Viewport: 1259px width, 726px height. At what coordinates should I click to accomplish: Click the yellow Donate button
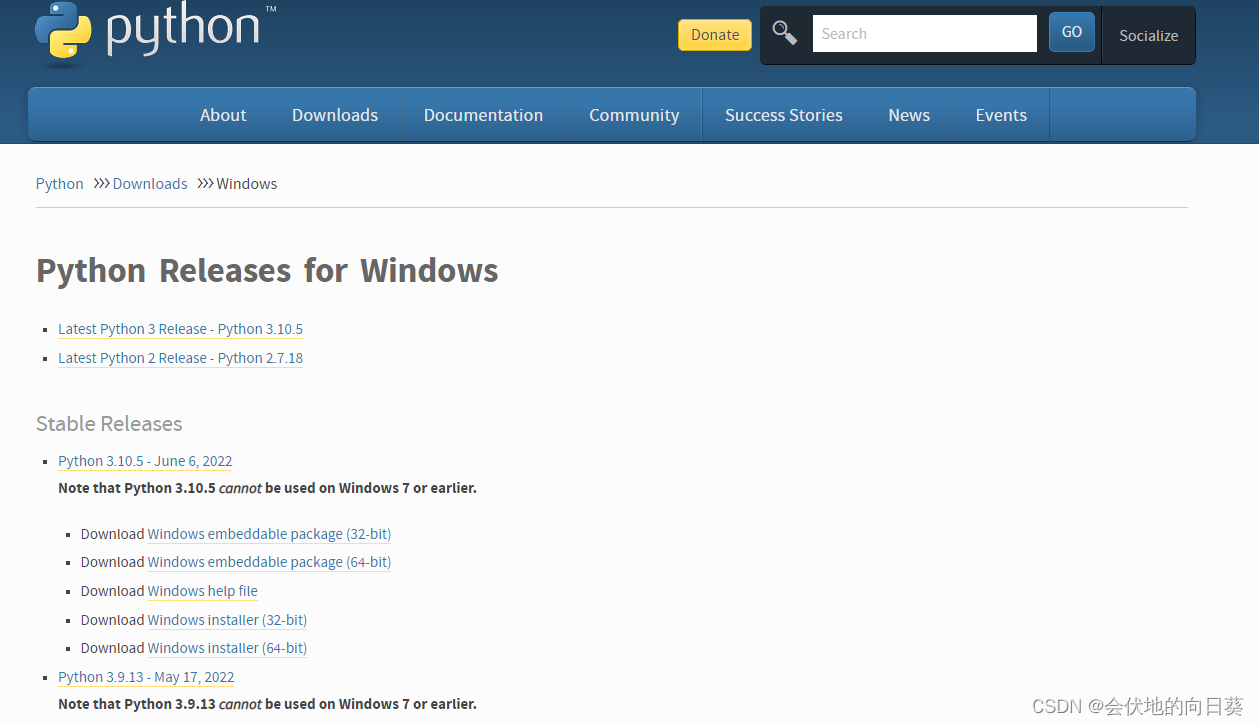[715, 35]
